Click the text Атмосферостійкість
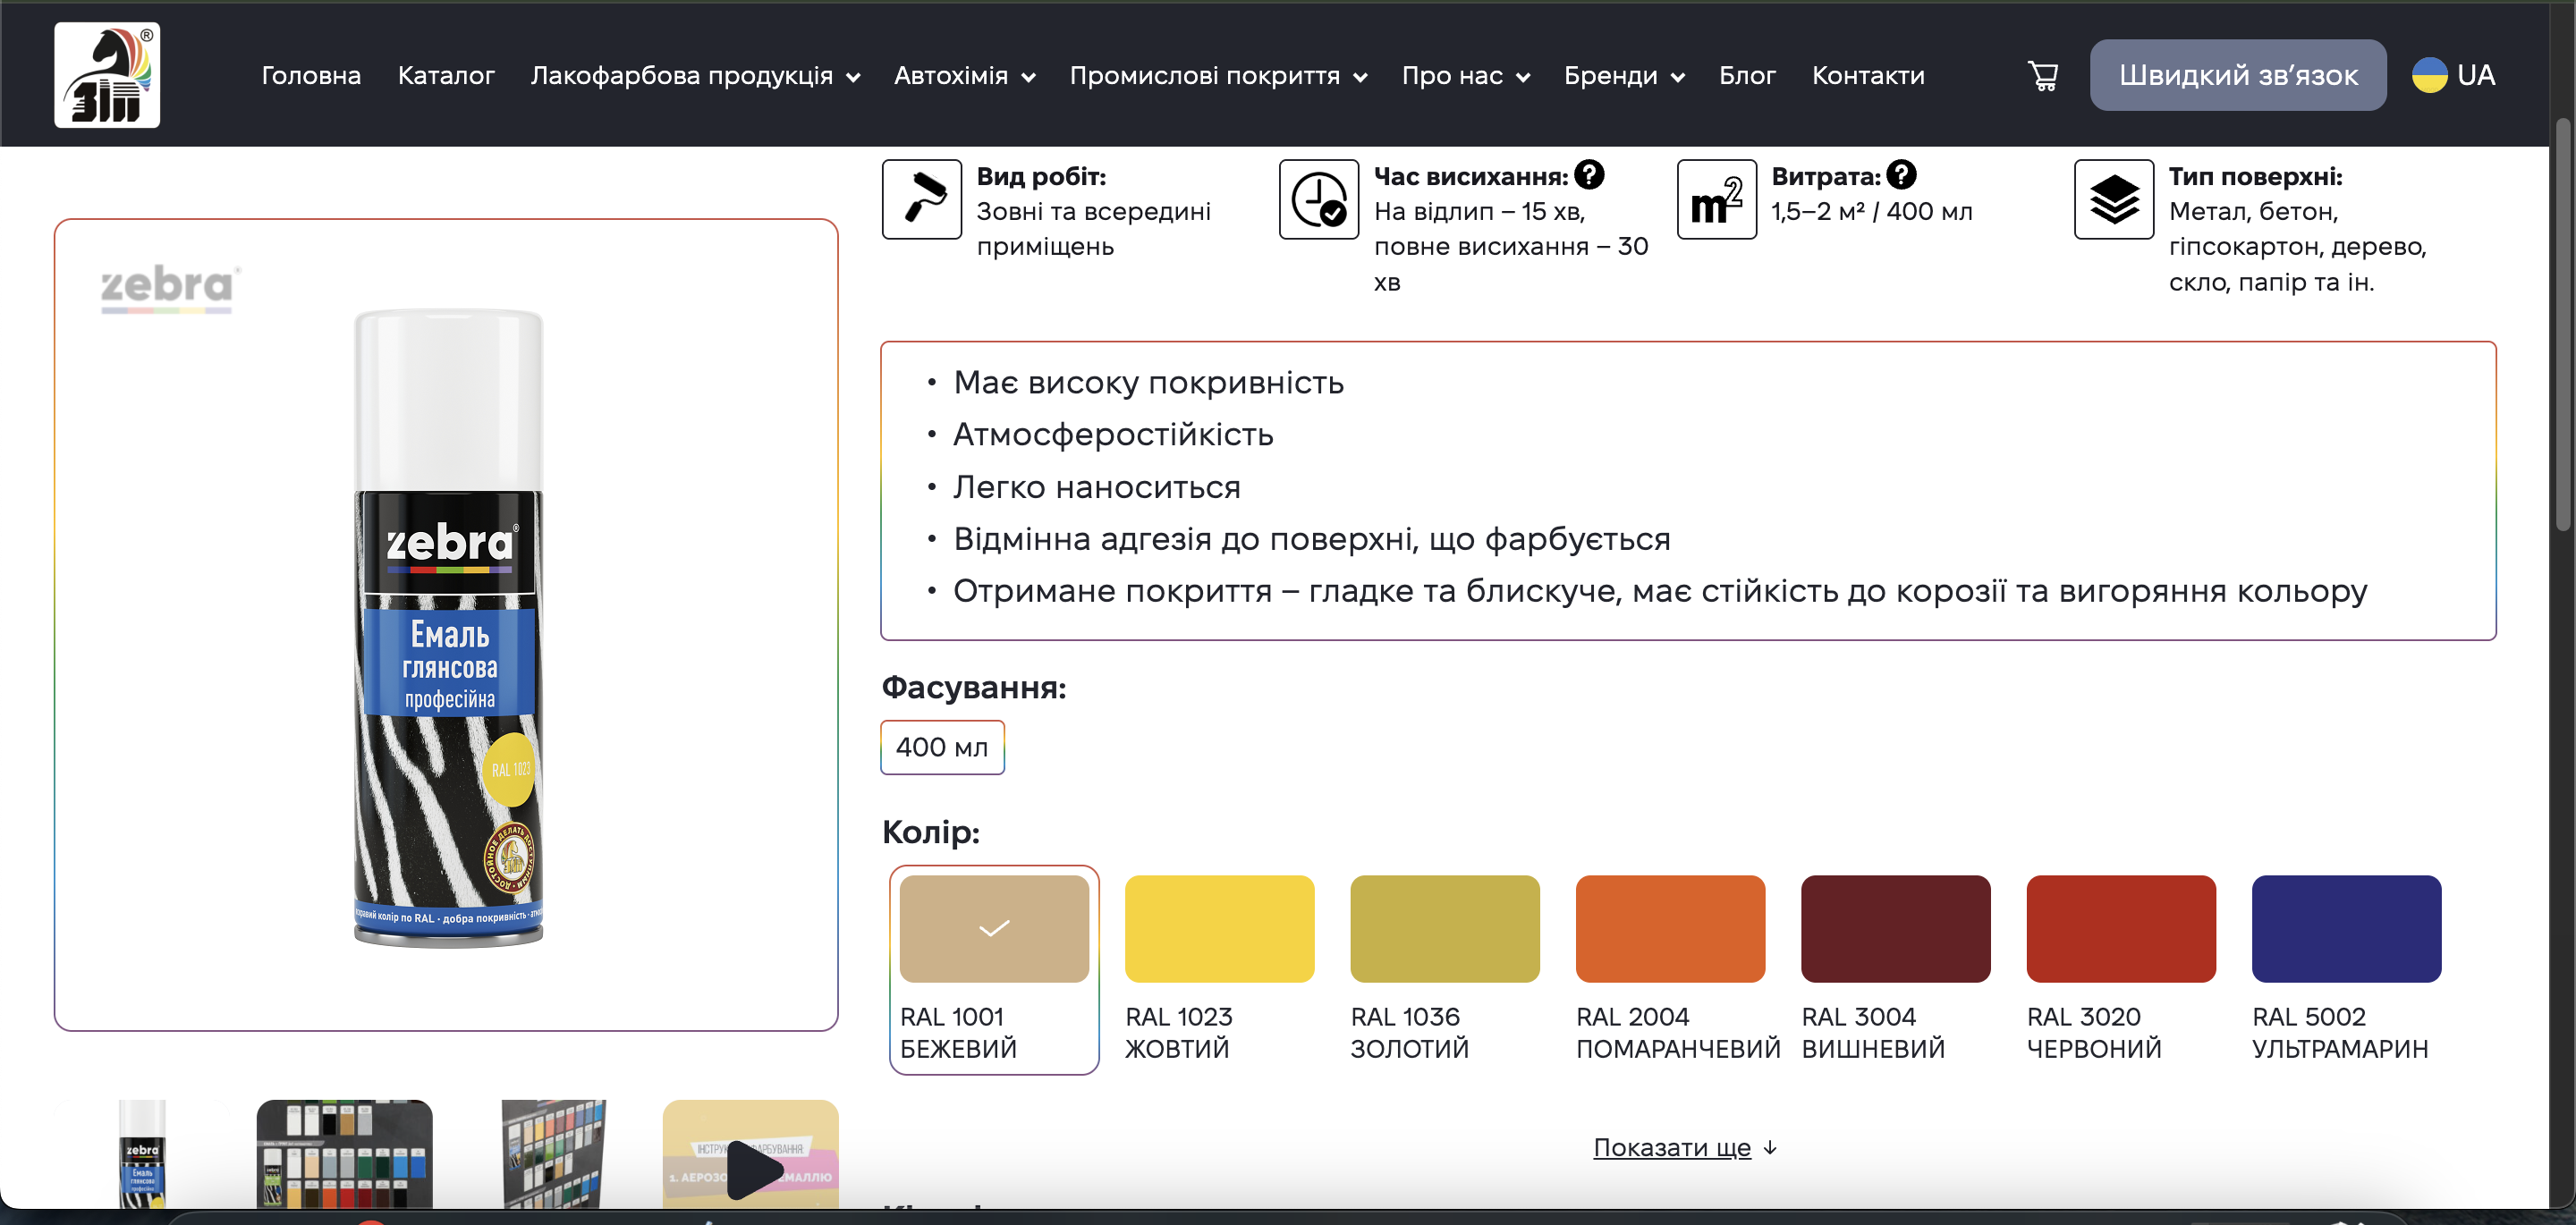 1113,434
